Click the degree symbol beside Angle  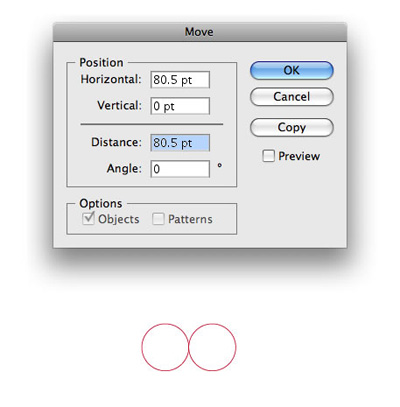point(219,165)
